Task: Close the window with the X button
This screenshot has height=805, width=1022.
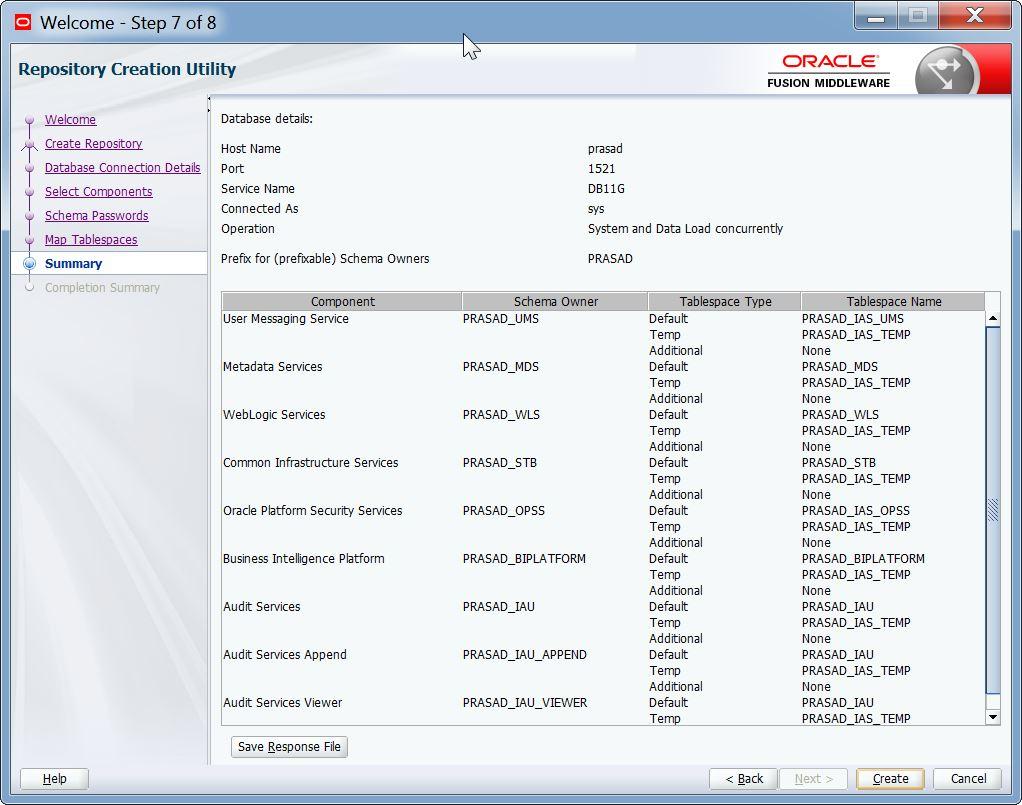Action: coord(974,16)
